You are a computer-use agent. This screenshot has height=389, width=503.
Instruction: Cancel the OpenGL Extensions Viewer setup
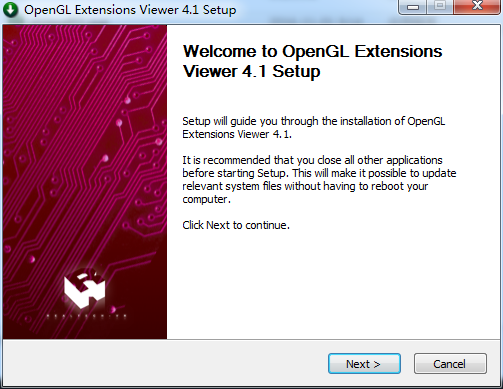(x=450, y=364)
